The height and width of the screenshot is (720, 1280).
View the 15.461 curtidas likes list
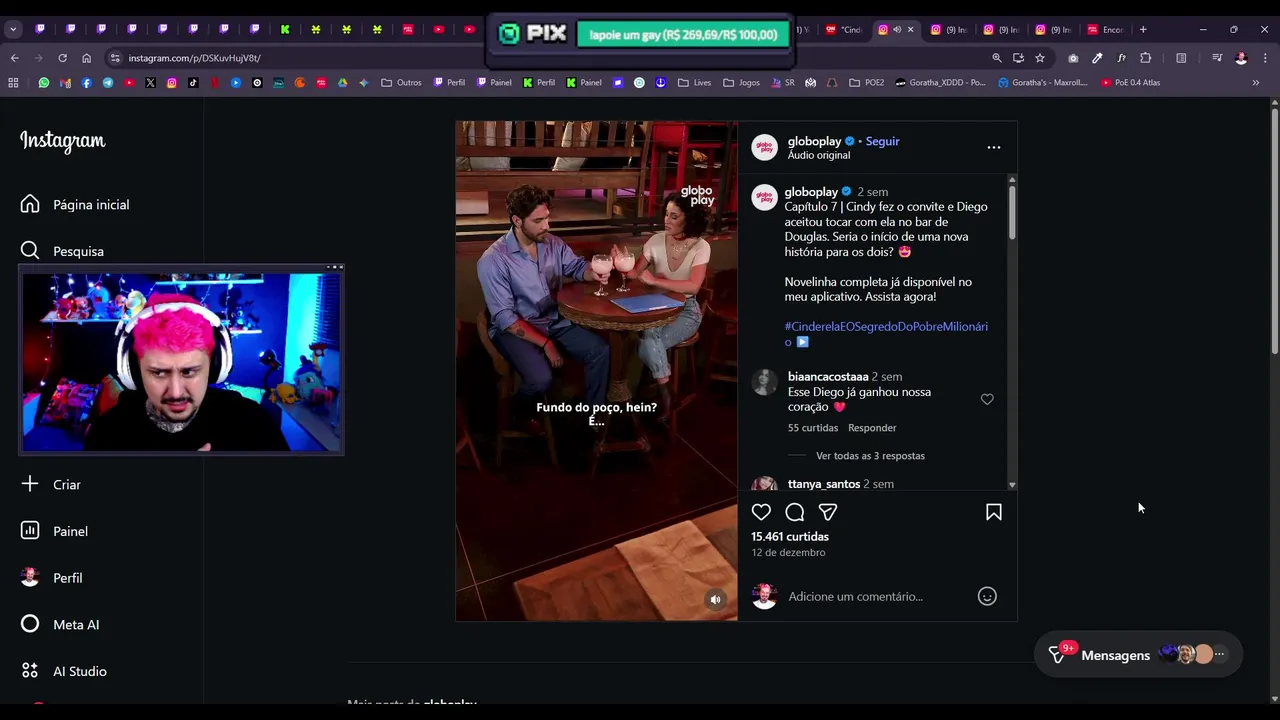coord(790,537)
